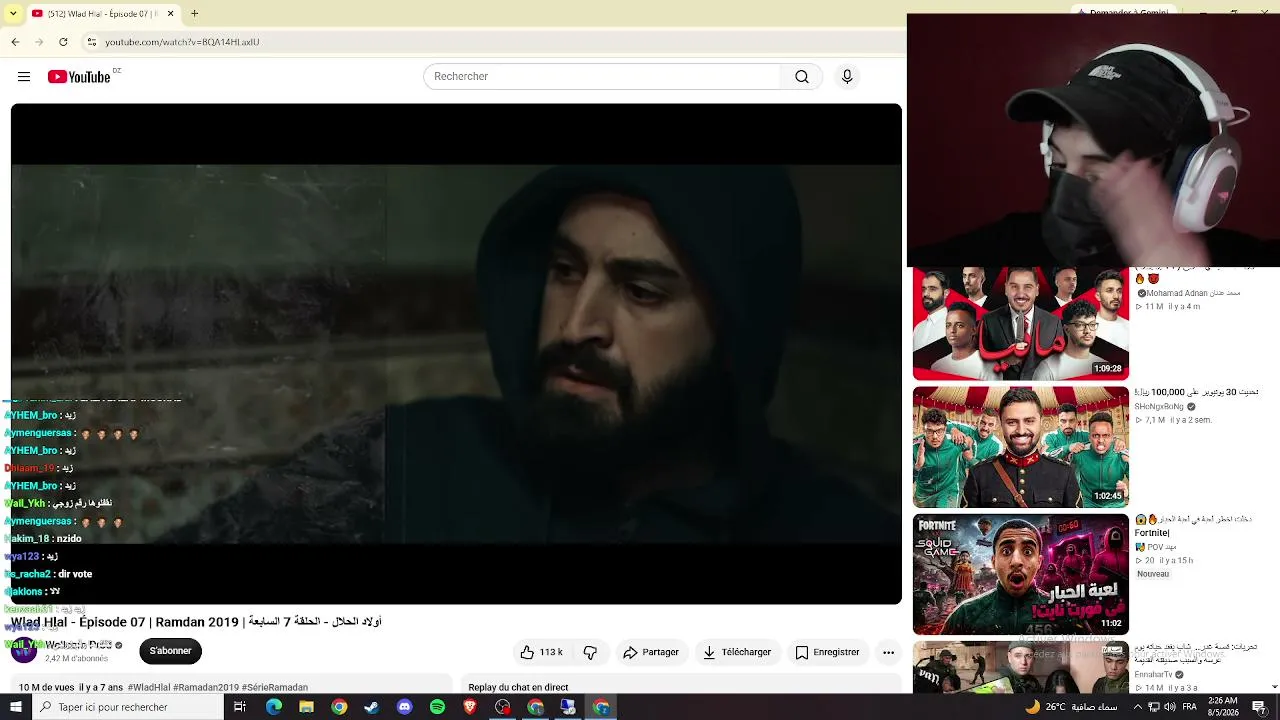This screenshot has width=1280, height=720.
Task: Open the notification center icon
Action: coord(1260,707)
